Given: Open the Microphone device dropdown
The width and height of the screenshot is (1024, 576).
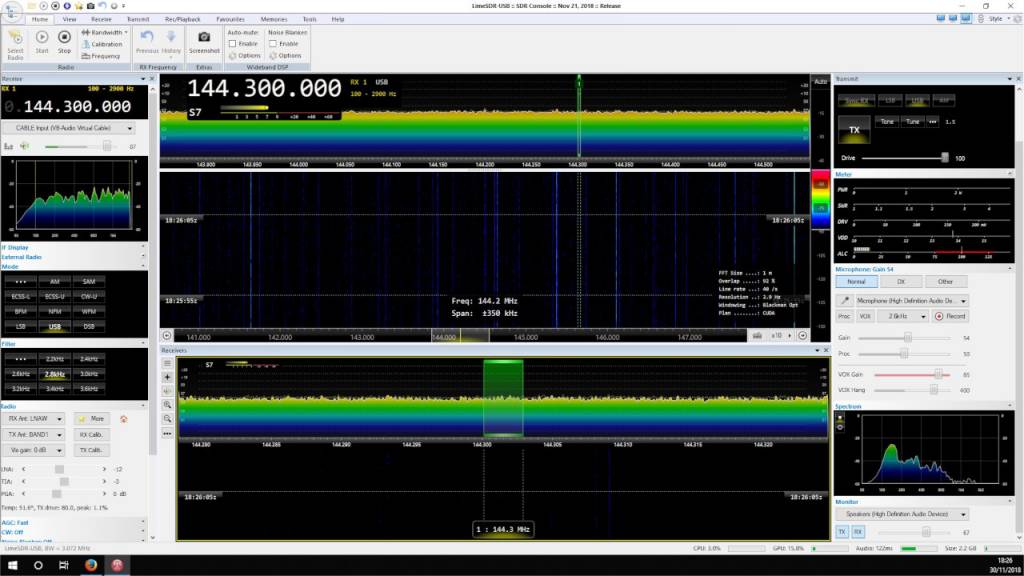Looking at the screenshot, I should (910, 300).
